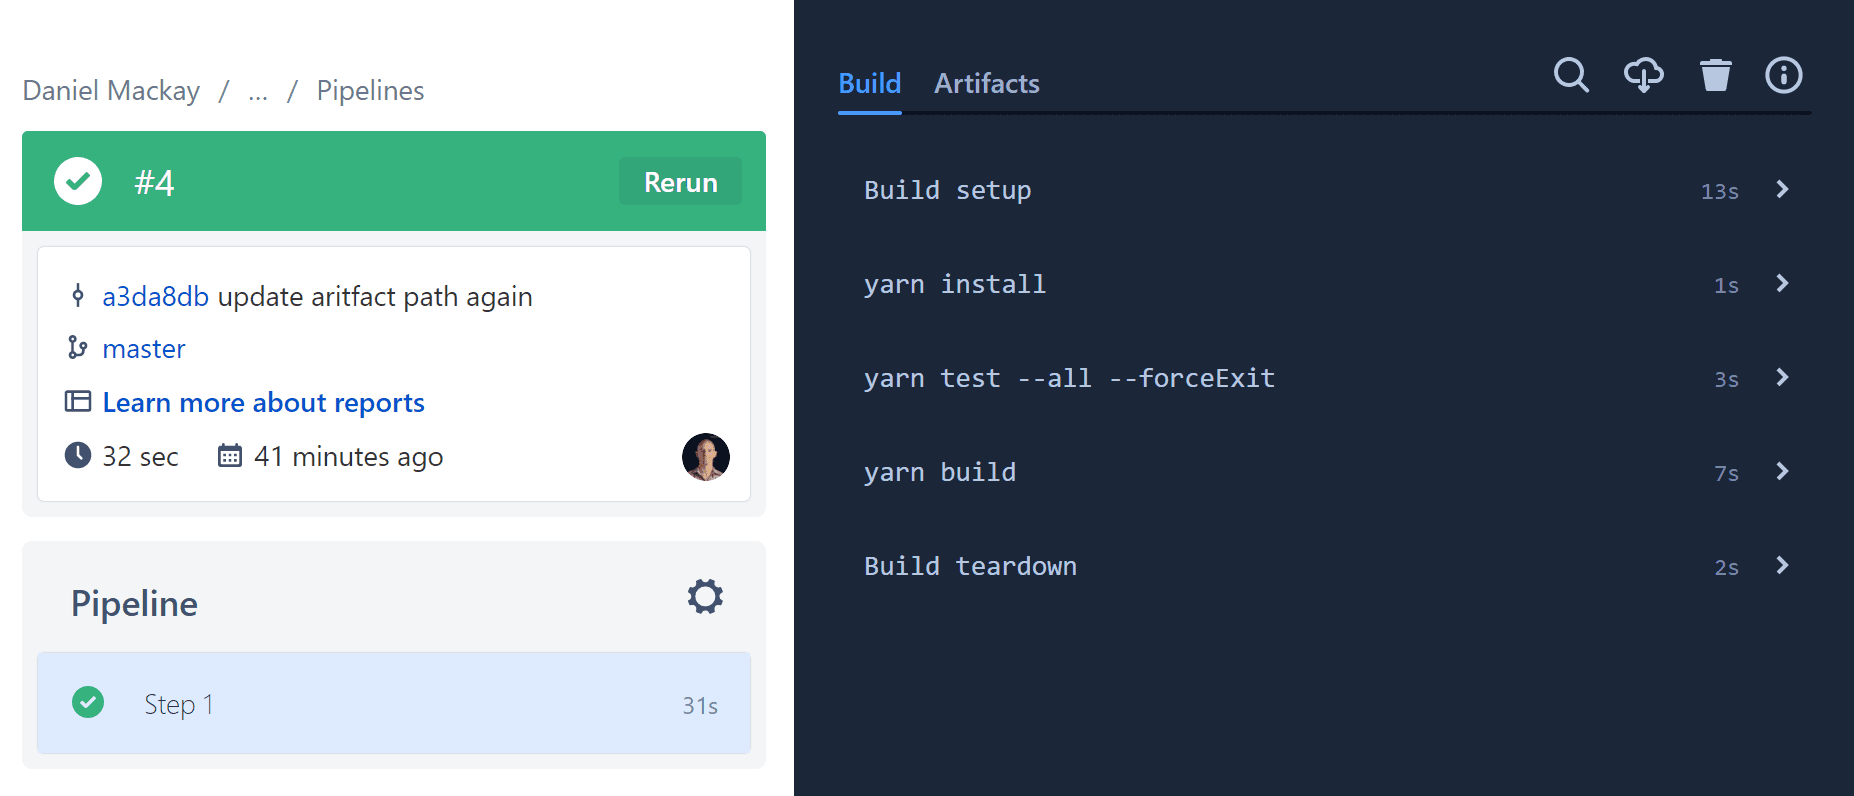The height and width of the screenshot is (796, 1854).
Task: Expand the yarn test log chevron
Action: pos(1782,378)
